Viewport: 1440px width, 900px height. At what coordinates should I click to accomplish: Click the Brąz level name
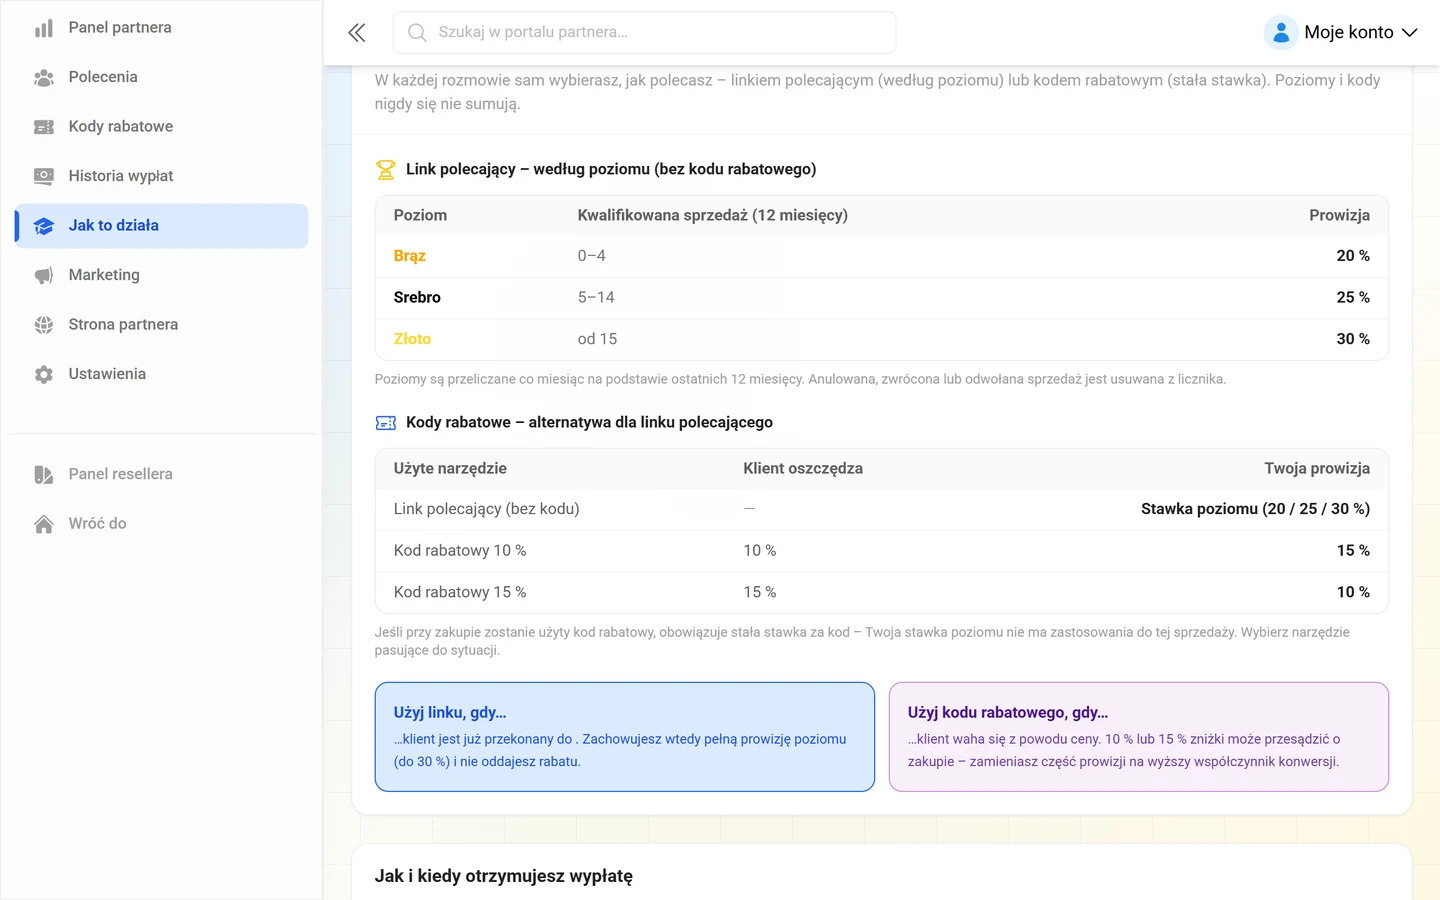pyautogui.click(x=409, y=256)
